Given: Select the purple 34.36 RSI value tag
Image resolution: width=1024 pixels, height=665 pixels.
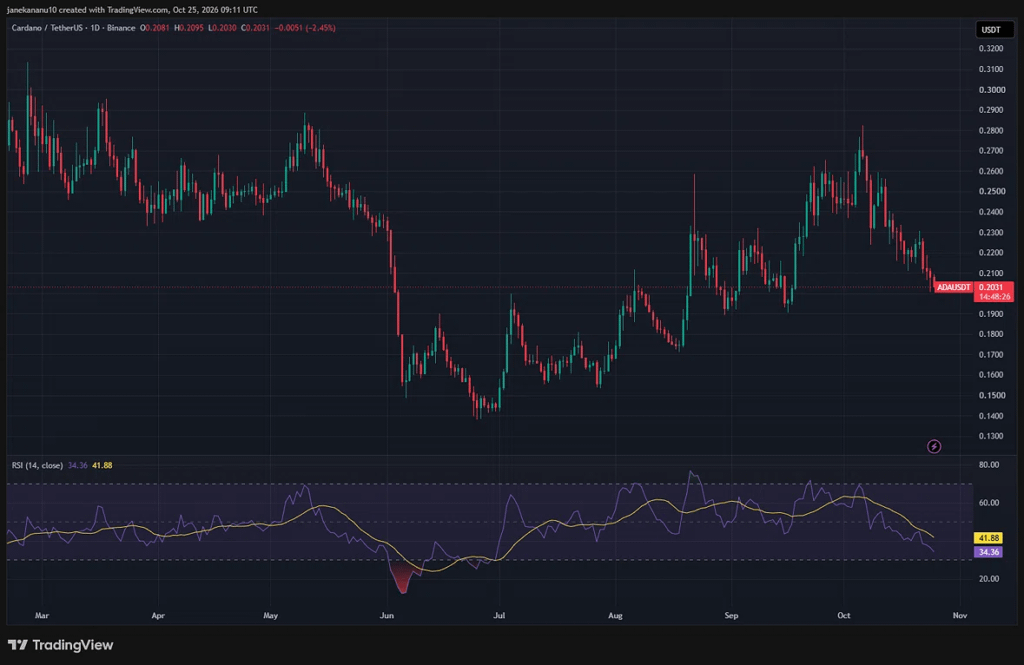Looking at the screenshot, I should point(988,552).
